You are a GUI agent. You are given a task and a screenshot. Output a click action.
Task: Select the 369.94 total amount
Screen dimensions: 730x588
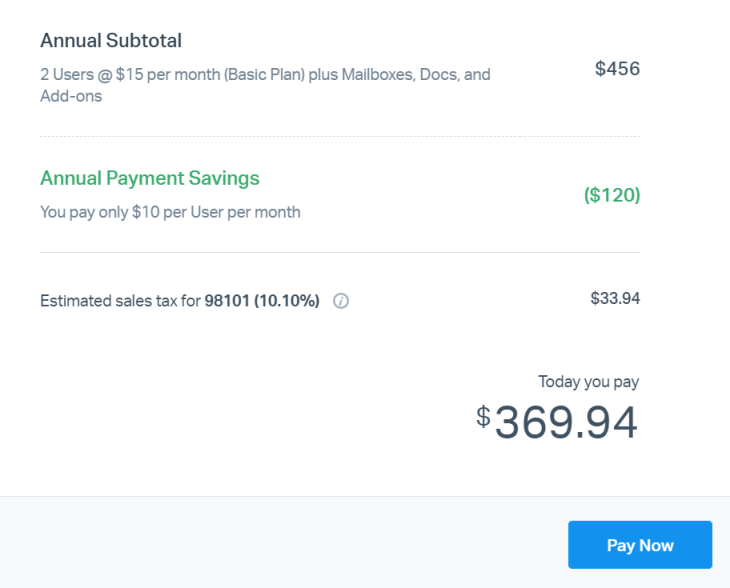click(566, 424)
